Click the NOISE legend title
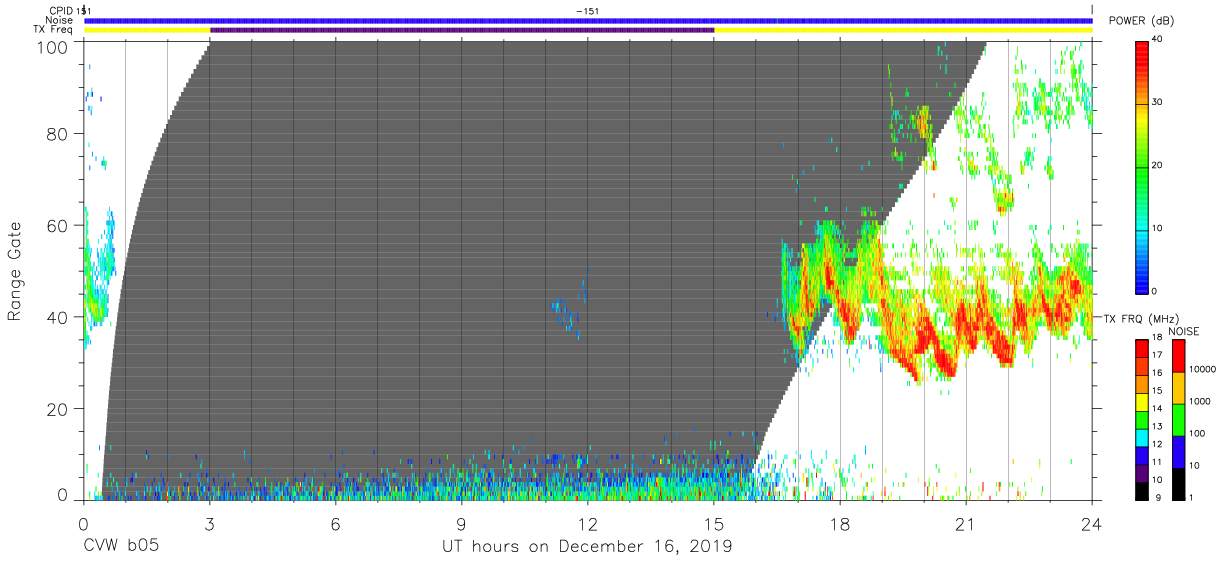1228x567 pixels. [x=1186, y=331]
